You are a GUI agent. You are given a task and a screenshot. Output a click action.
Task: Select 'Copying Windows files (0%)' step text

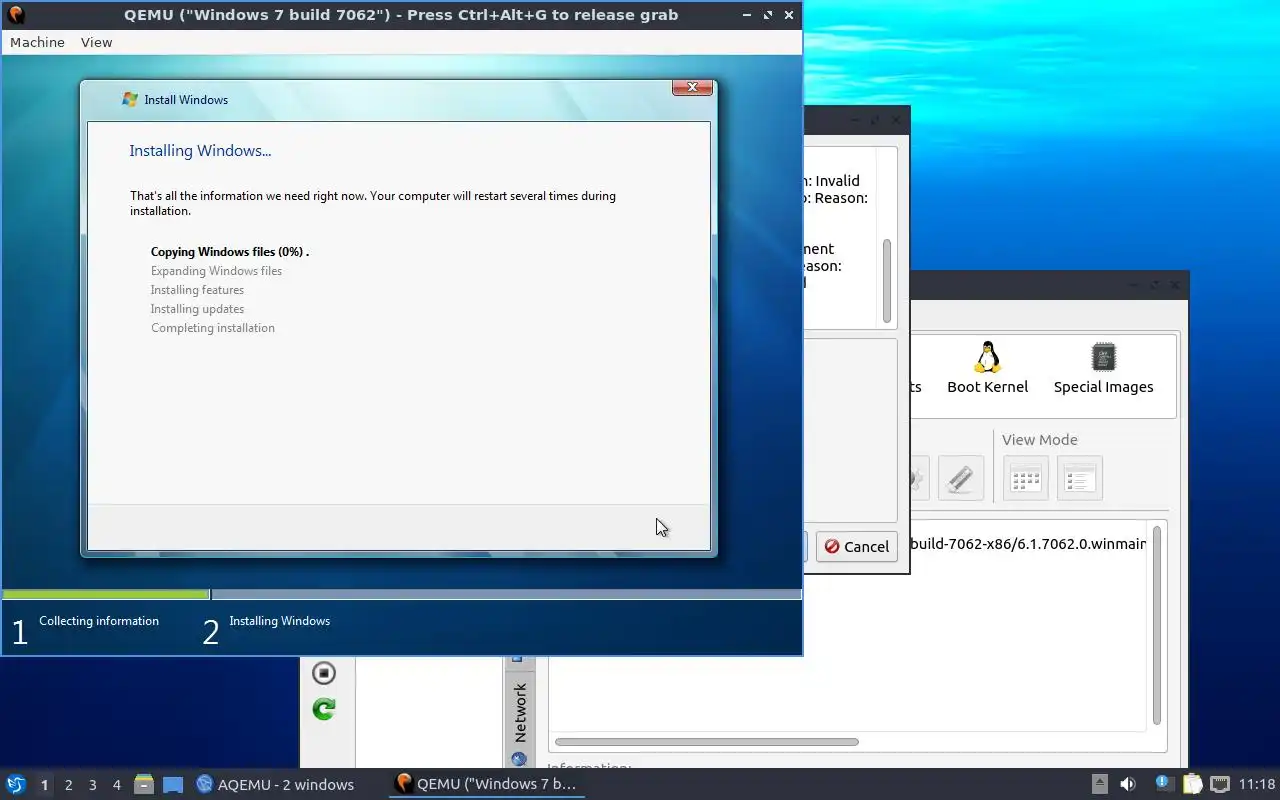pos(230,252)
